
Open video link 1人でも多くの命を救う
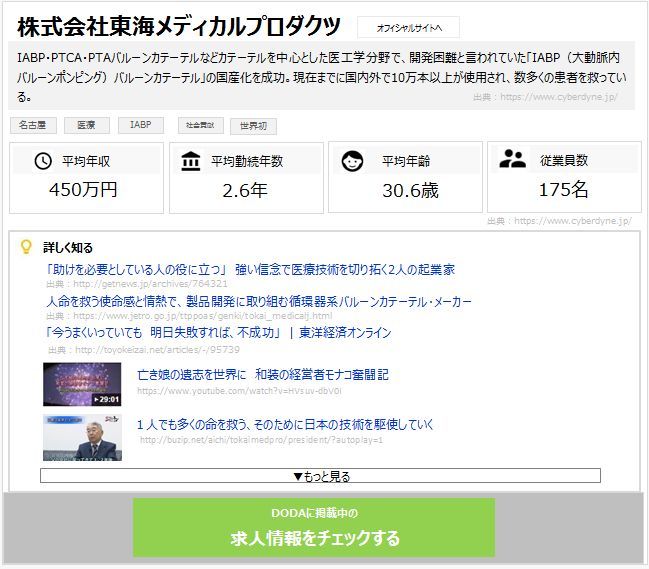[x=285, y=425]
